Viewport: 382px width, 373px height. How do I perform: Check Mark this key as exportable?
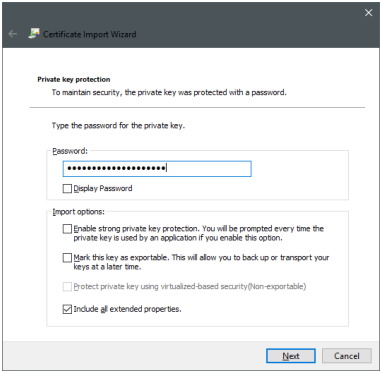pos(67,258)
